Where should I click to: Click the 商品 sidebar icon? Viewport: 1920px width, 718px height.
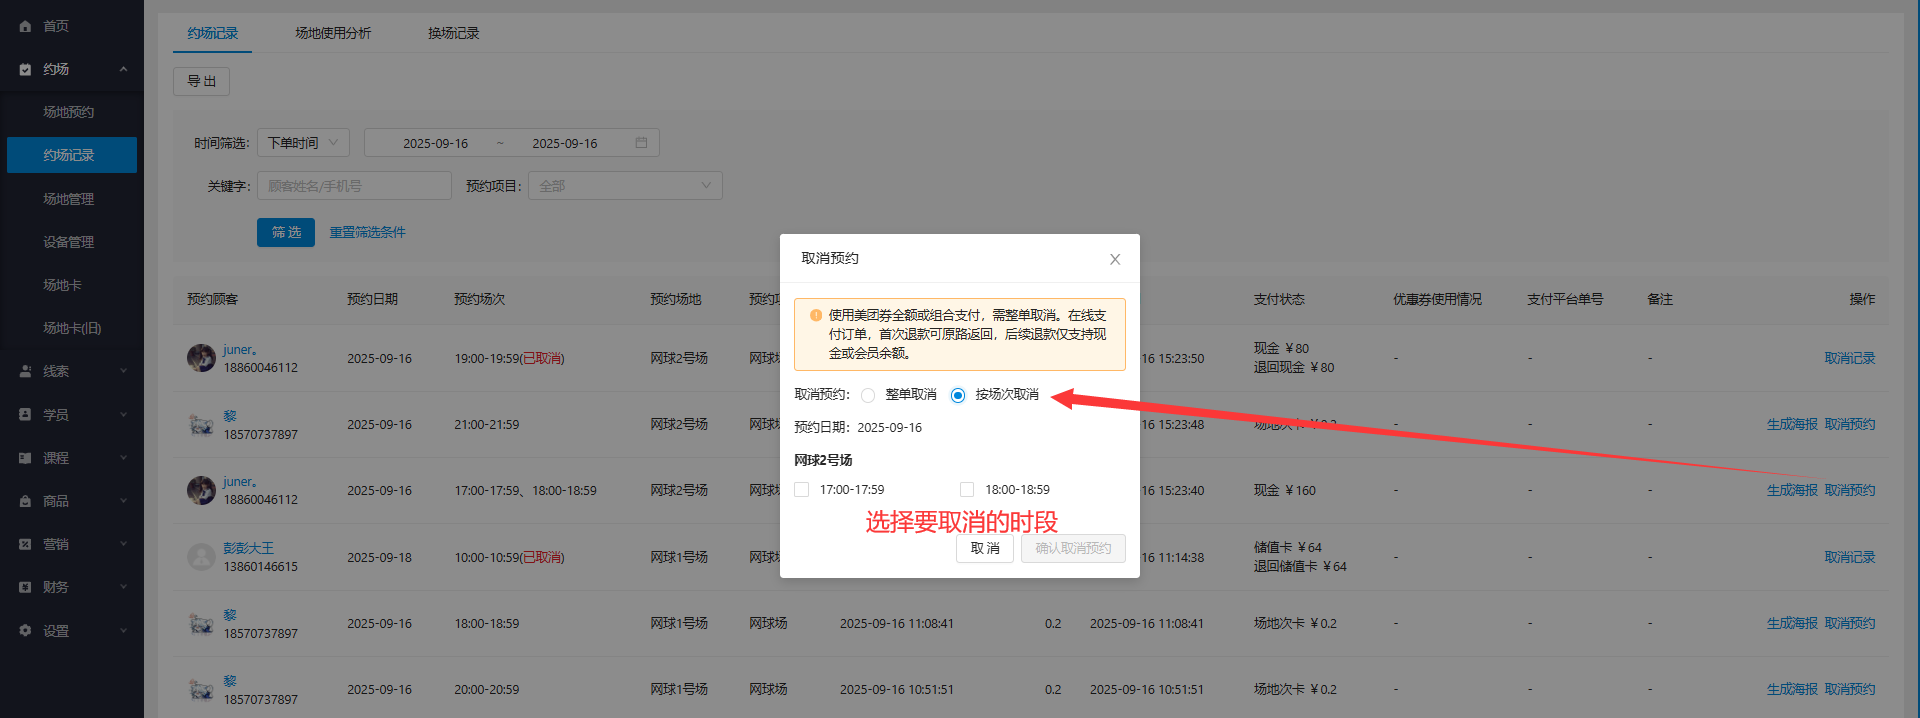[25, 501]
